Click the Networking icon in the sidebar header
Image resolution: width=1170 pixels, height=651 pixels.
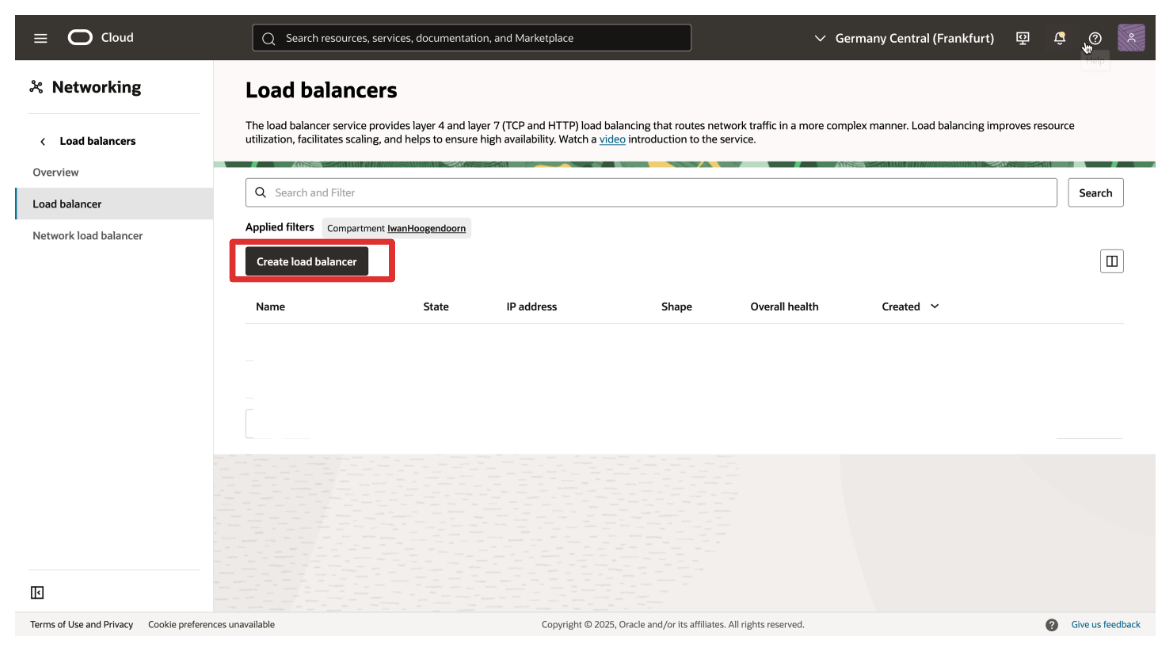tap(36, 88)
